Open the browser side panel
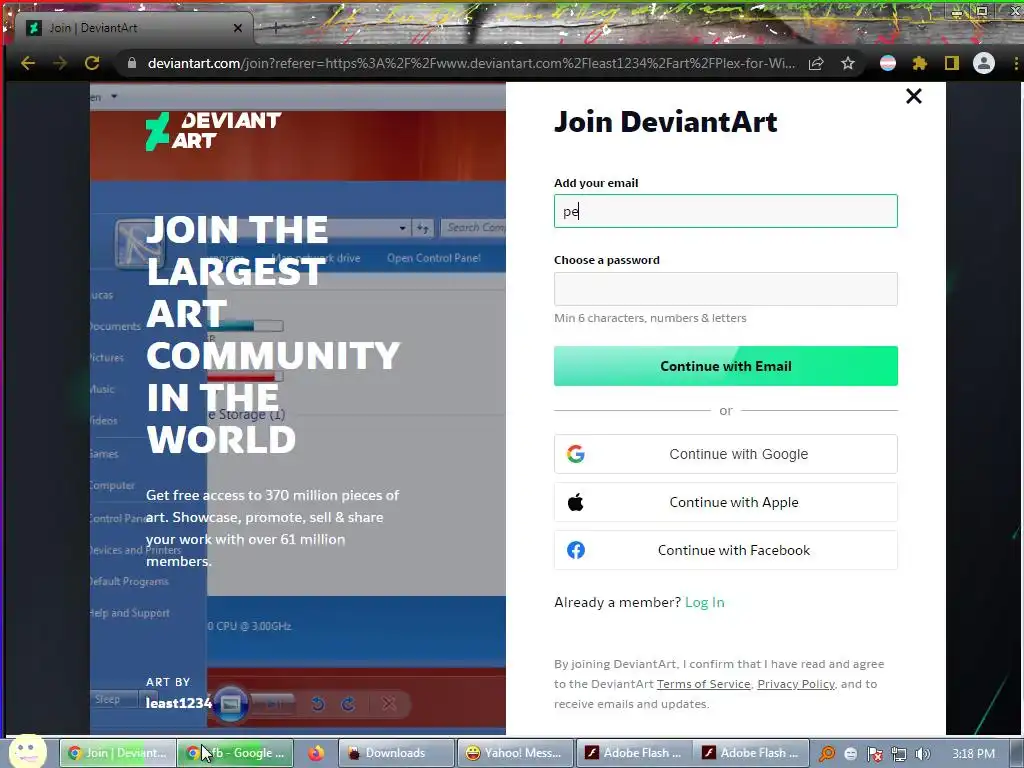Viewport: 1024px width, 768px height. 952,63
